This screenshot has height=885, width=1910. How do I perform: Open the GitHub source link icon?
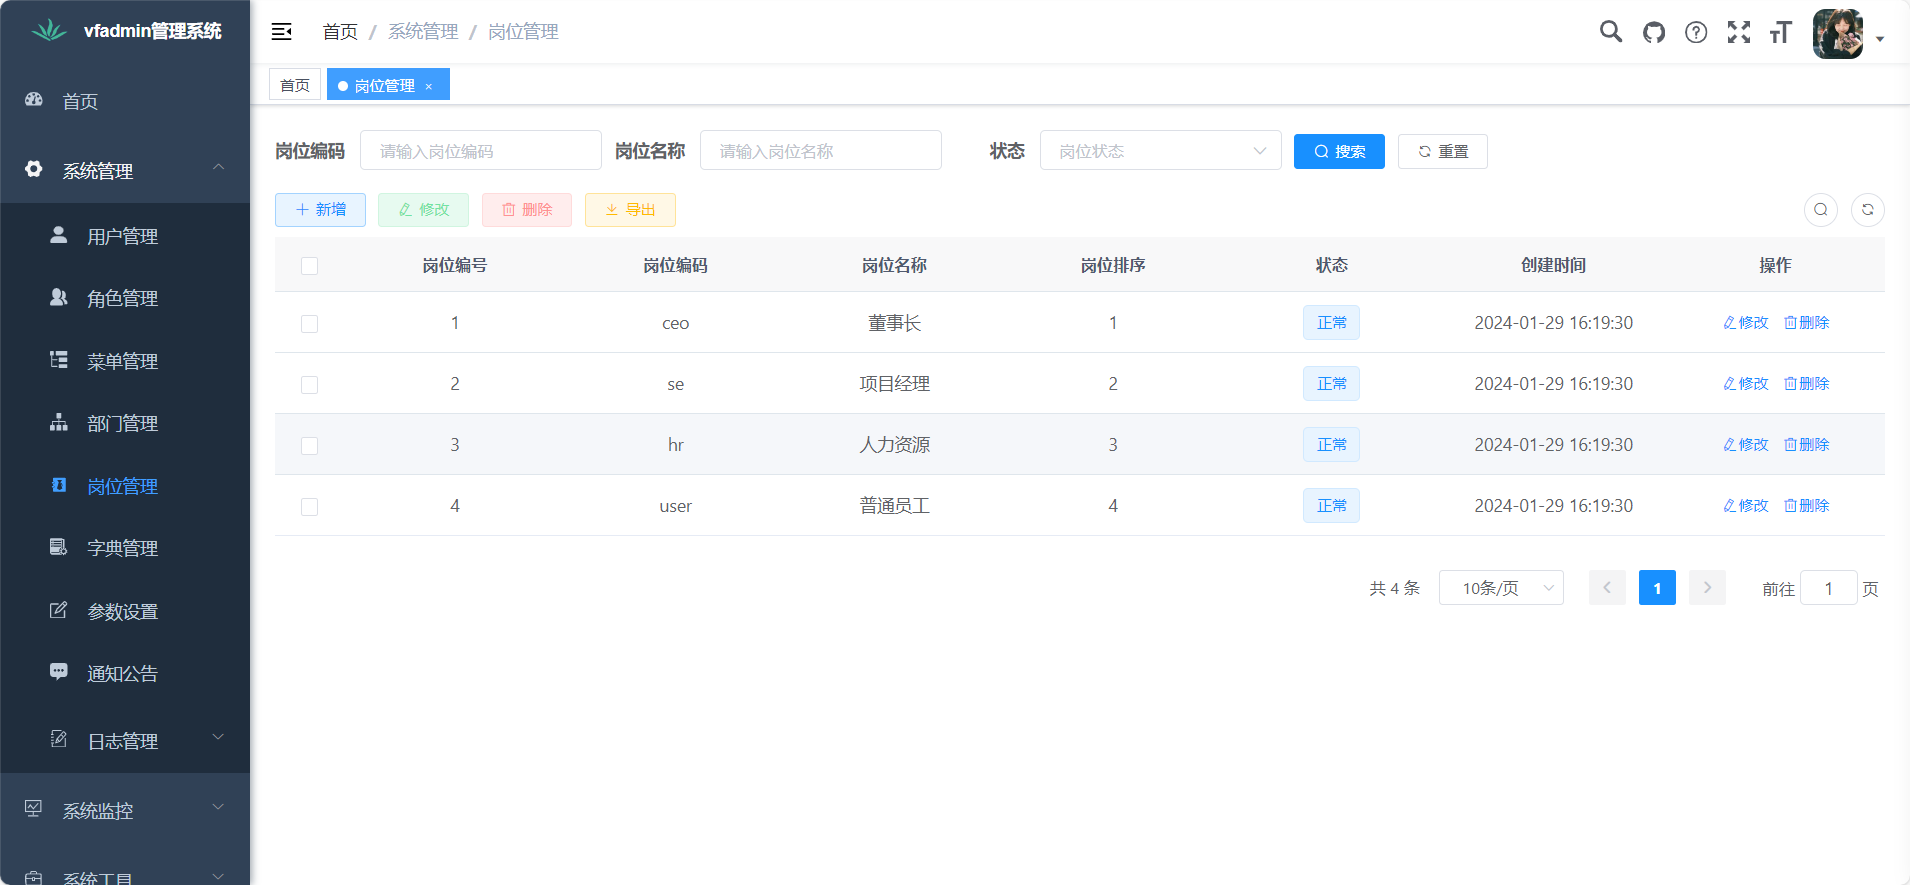[1654, 32]
